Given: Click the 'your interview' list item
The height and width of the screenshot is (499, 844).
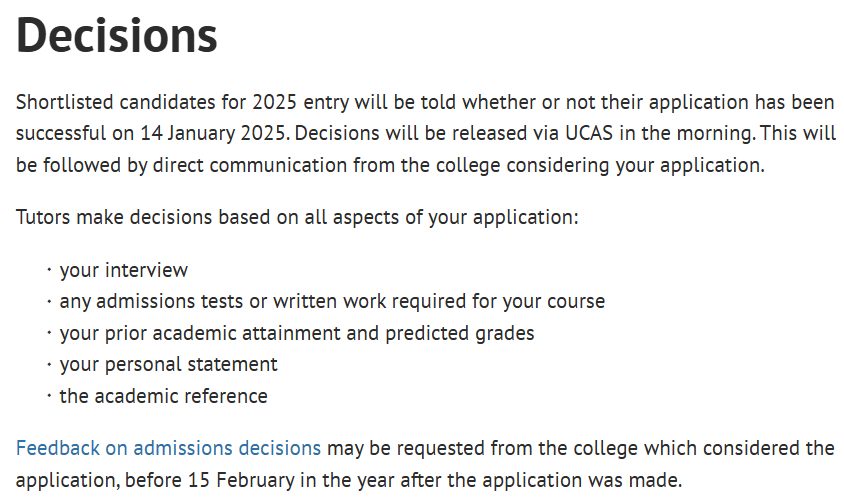Looking at the screenshot, I should [x=124, y=270].
